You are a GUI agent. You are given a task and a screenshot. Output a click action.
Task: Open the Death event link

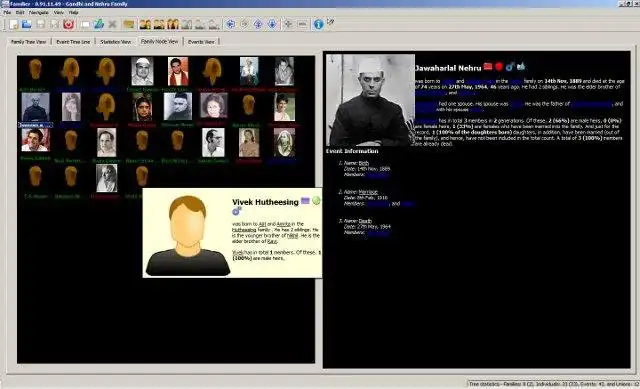point(365,221)
